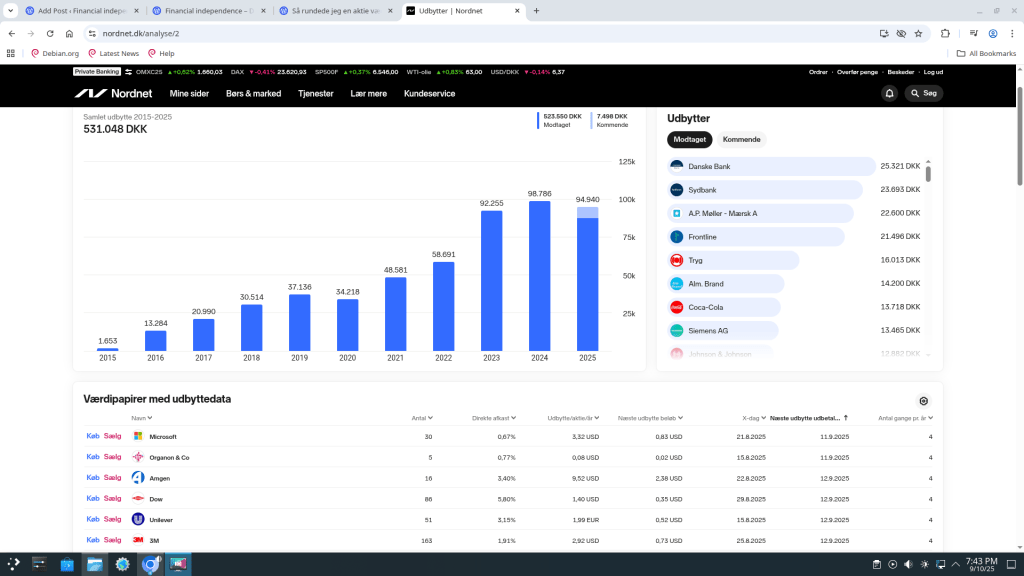Viewport: 1024px width, 576px height.
Task: Open the notifications bell in Nordnet header
Action: [889, 93]
